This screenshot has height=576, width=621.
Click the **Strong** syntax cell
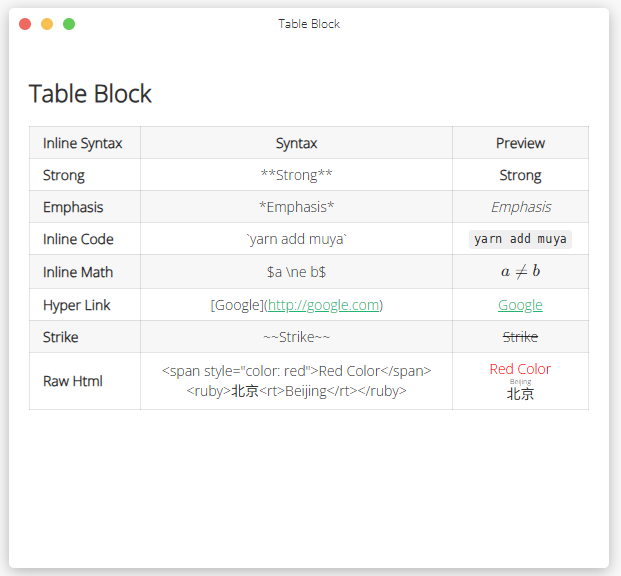(x=296, y=175)
